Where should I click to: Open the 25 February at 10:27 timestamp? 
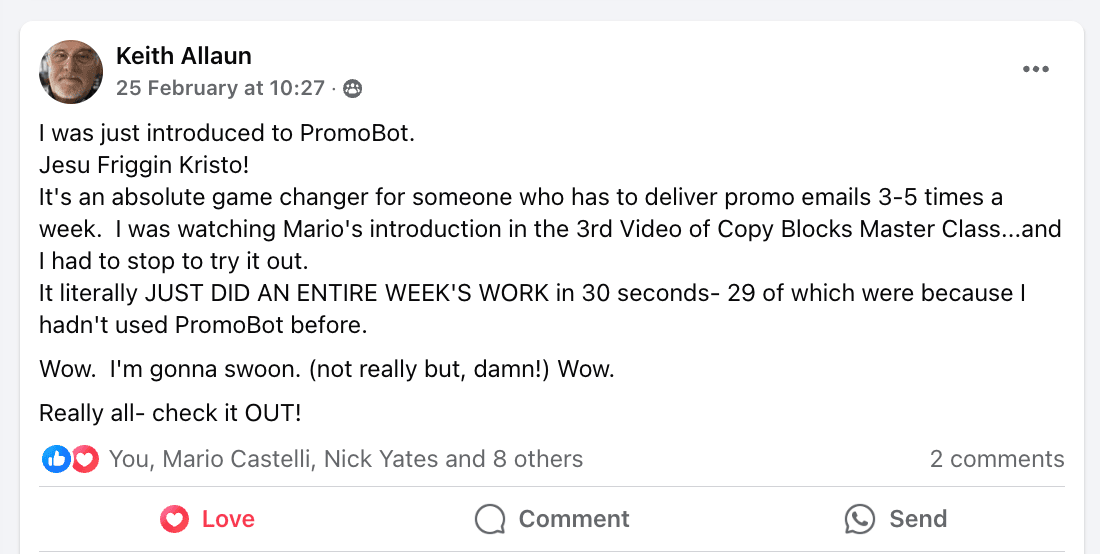(x=220, y=88)
